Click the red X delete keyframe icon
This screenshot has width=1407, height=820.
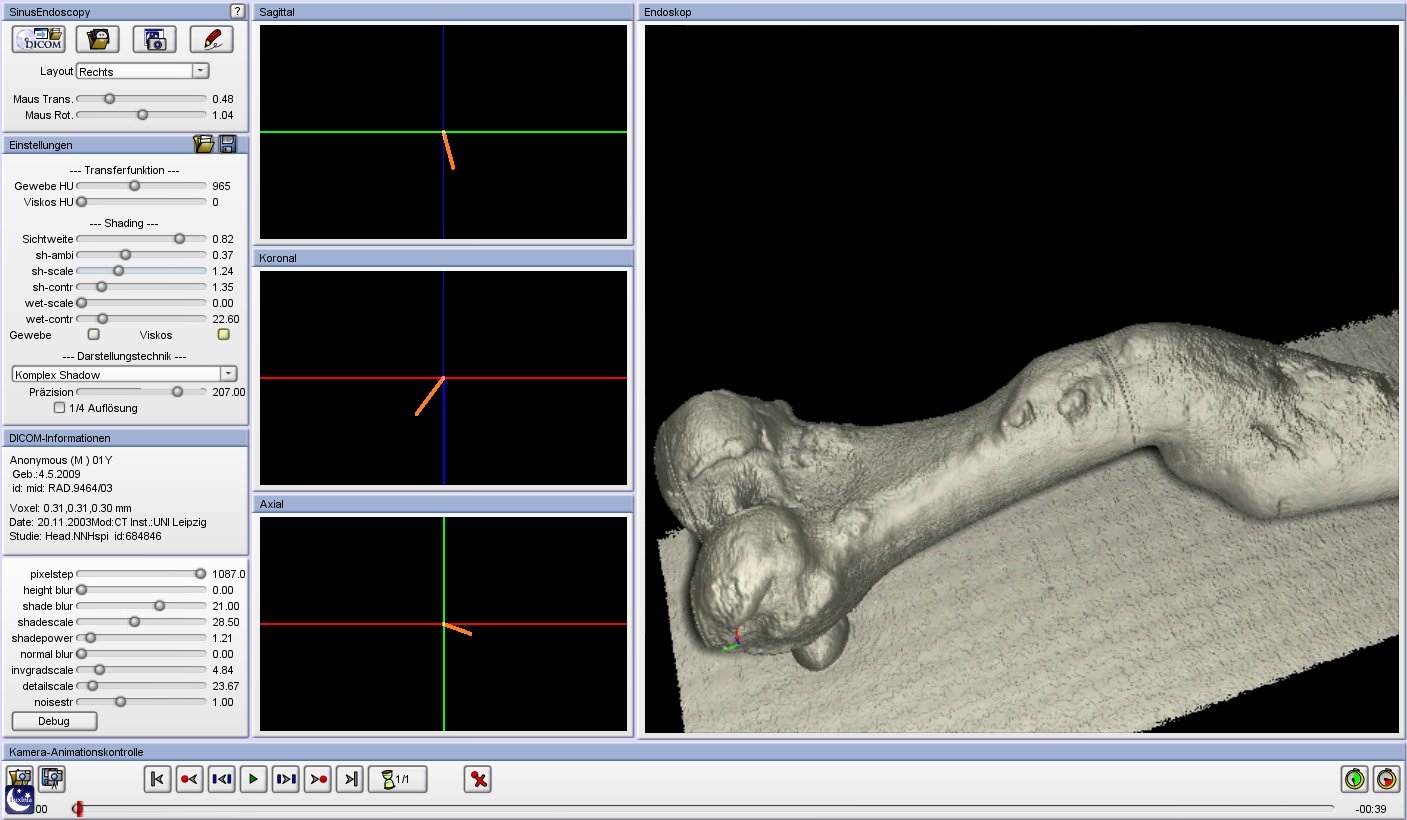coord(479,779)
